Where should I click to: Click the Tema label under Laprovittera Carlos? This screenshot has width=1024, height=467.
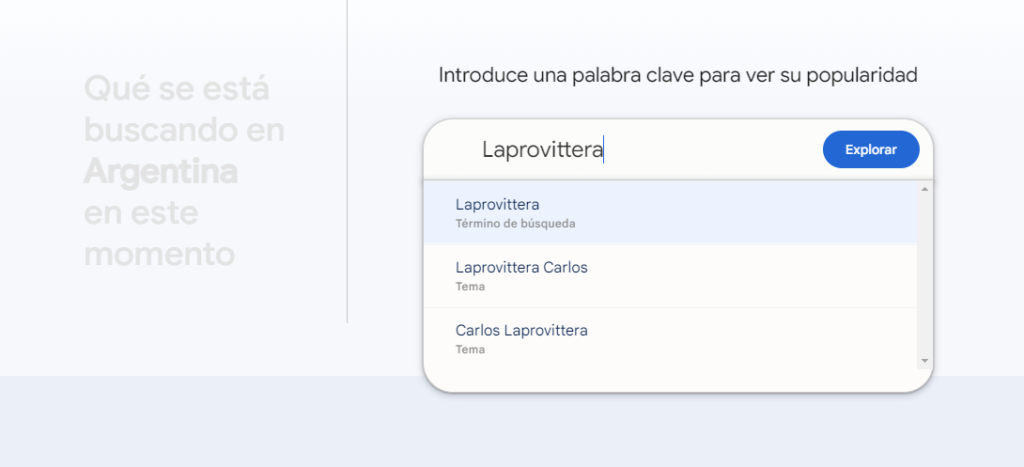[470, 287]
